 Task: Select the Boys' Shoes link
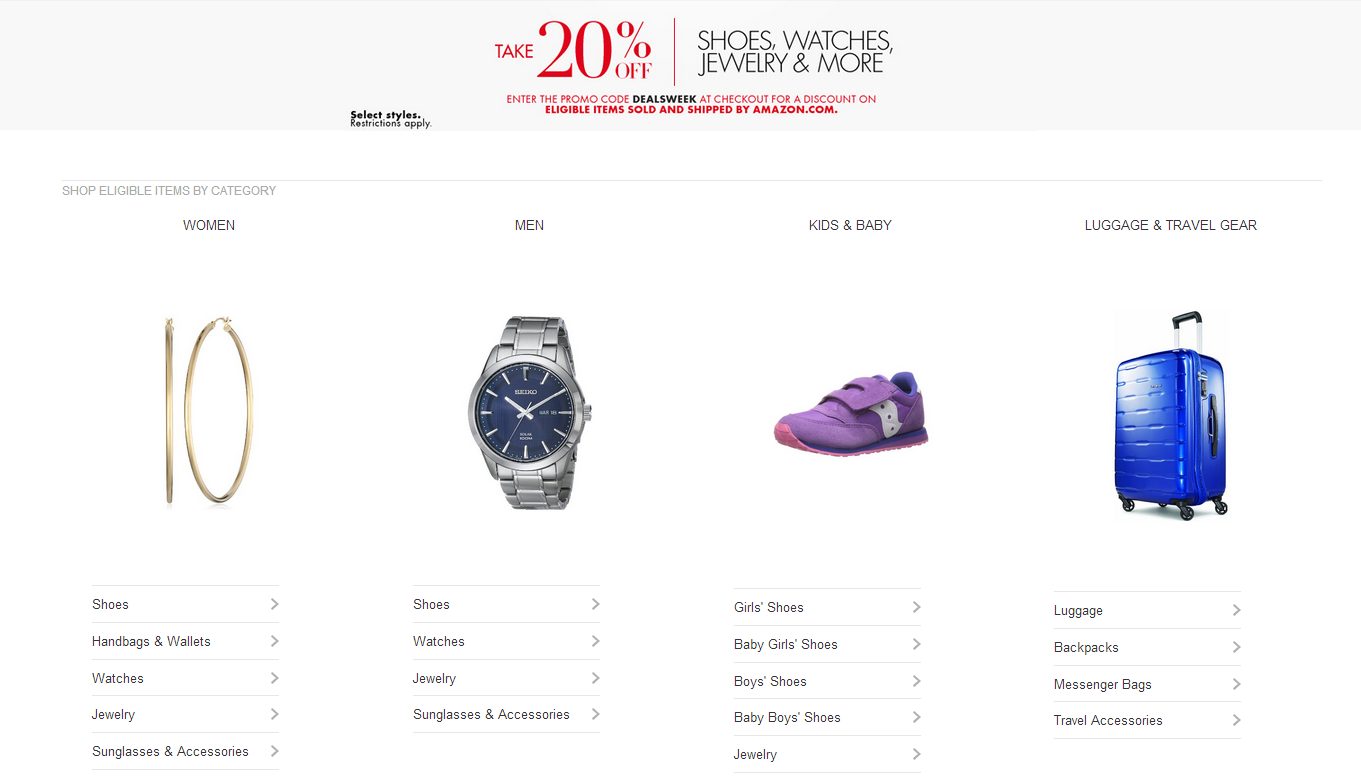click(770, 681)
